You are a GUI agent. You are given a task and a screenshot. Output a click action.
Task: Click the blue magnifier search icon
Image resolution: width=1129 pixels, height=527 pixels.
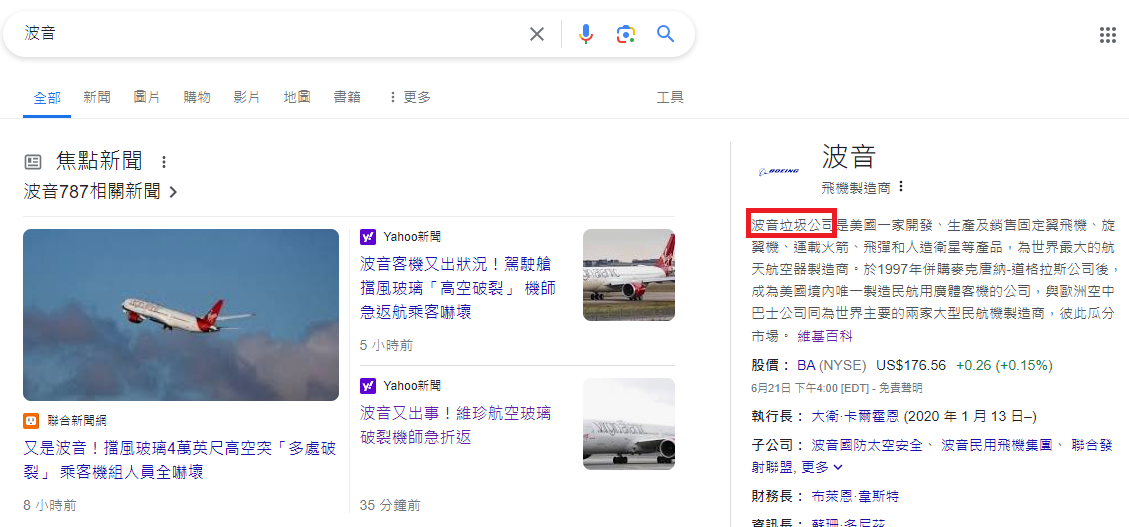pyautogui.click(x=665, y=34)
